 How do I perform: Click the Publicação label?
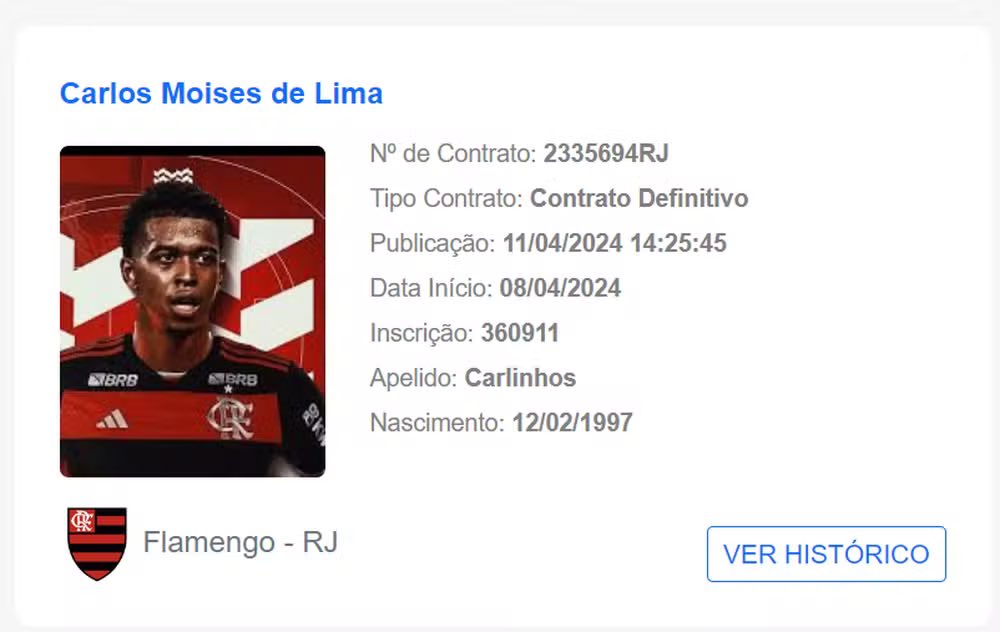coord(432,243)
